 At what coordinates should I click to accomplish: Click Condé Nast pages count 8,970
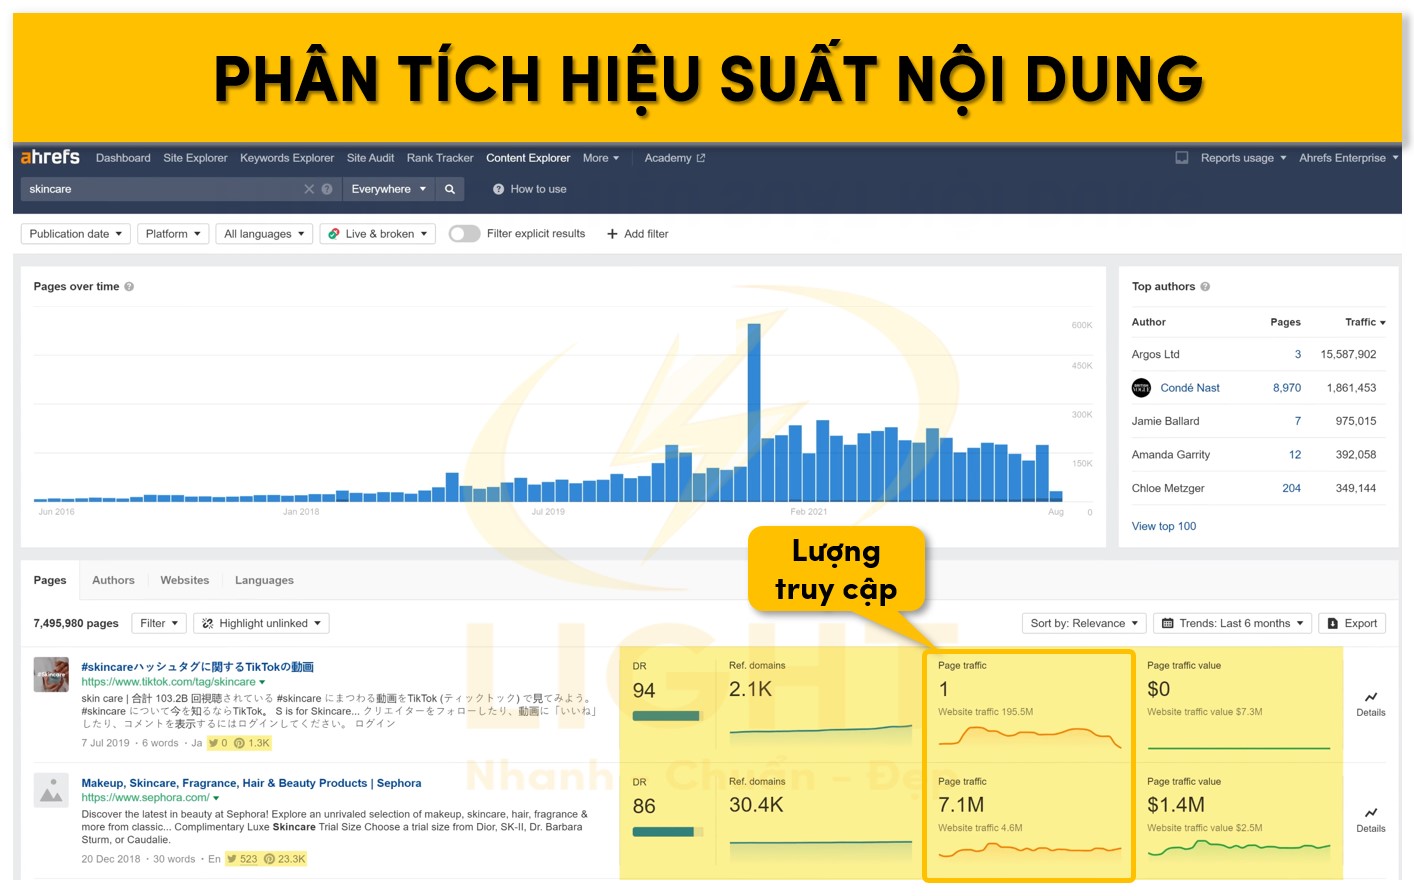(x=1287, y=388)
